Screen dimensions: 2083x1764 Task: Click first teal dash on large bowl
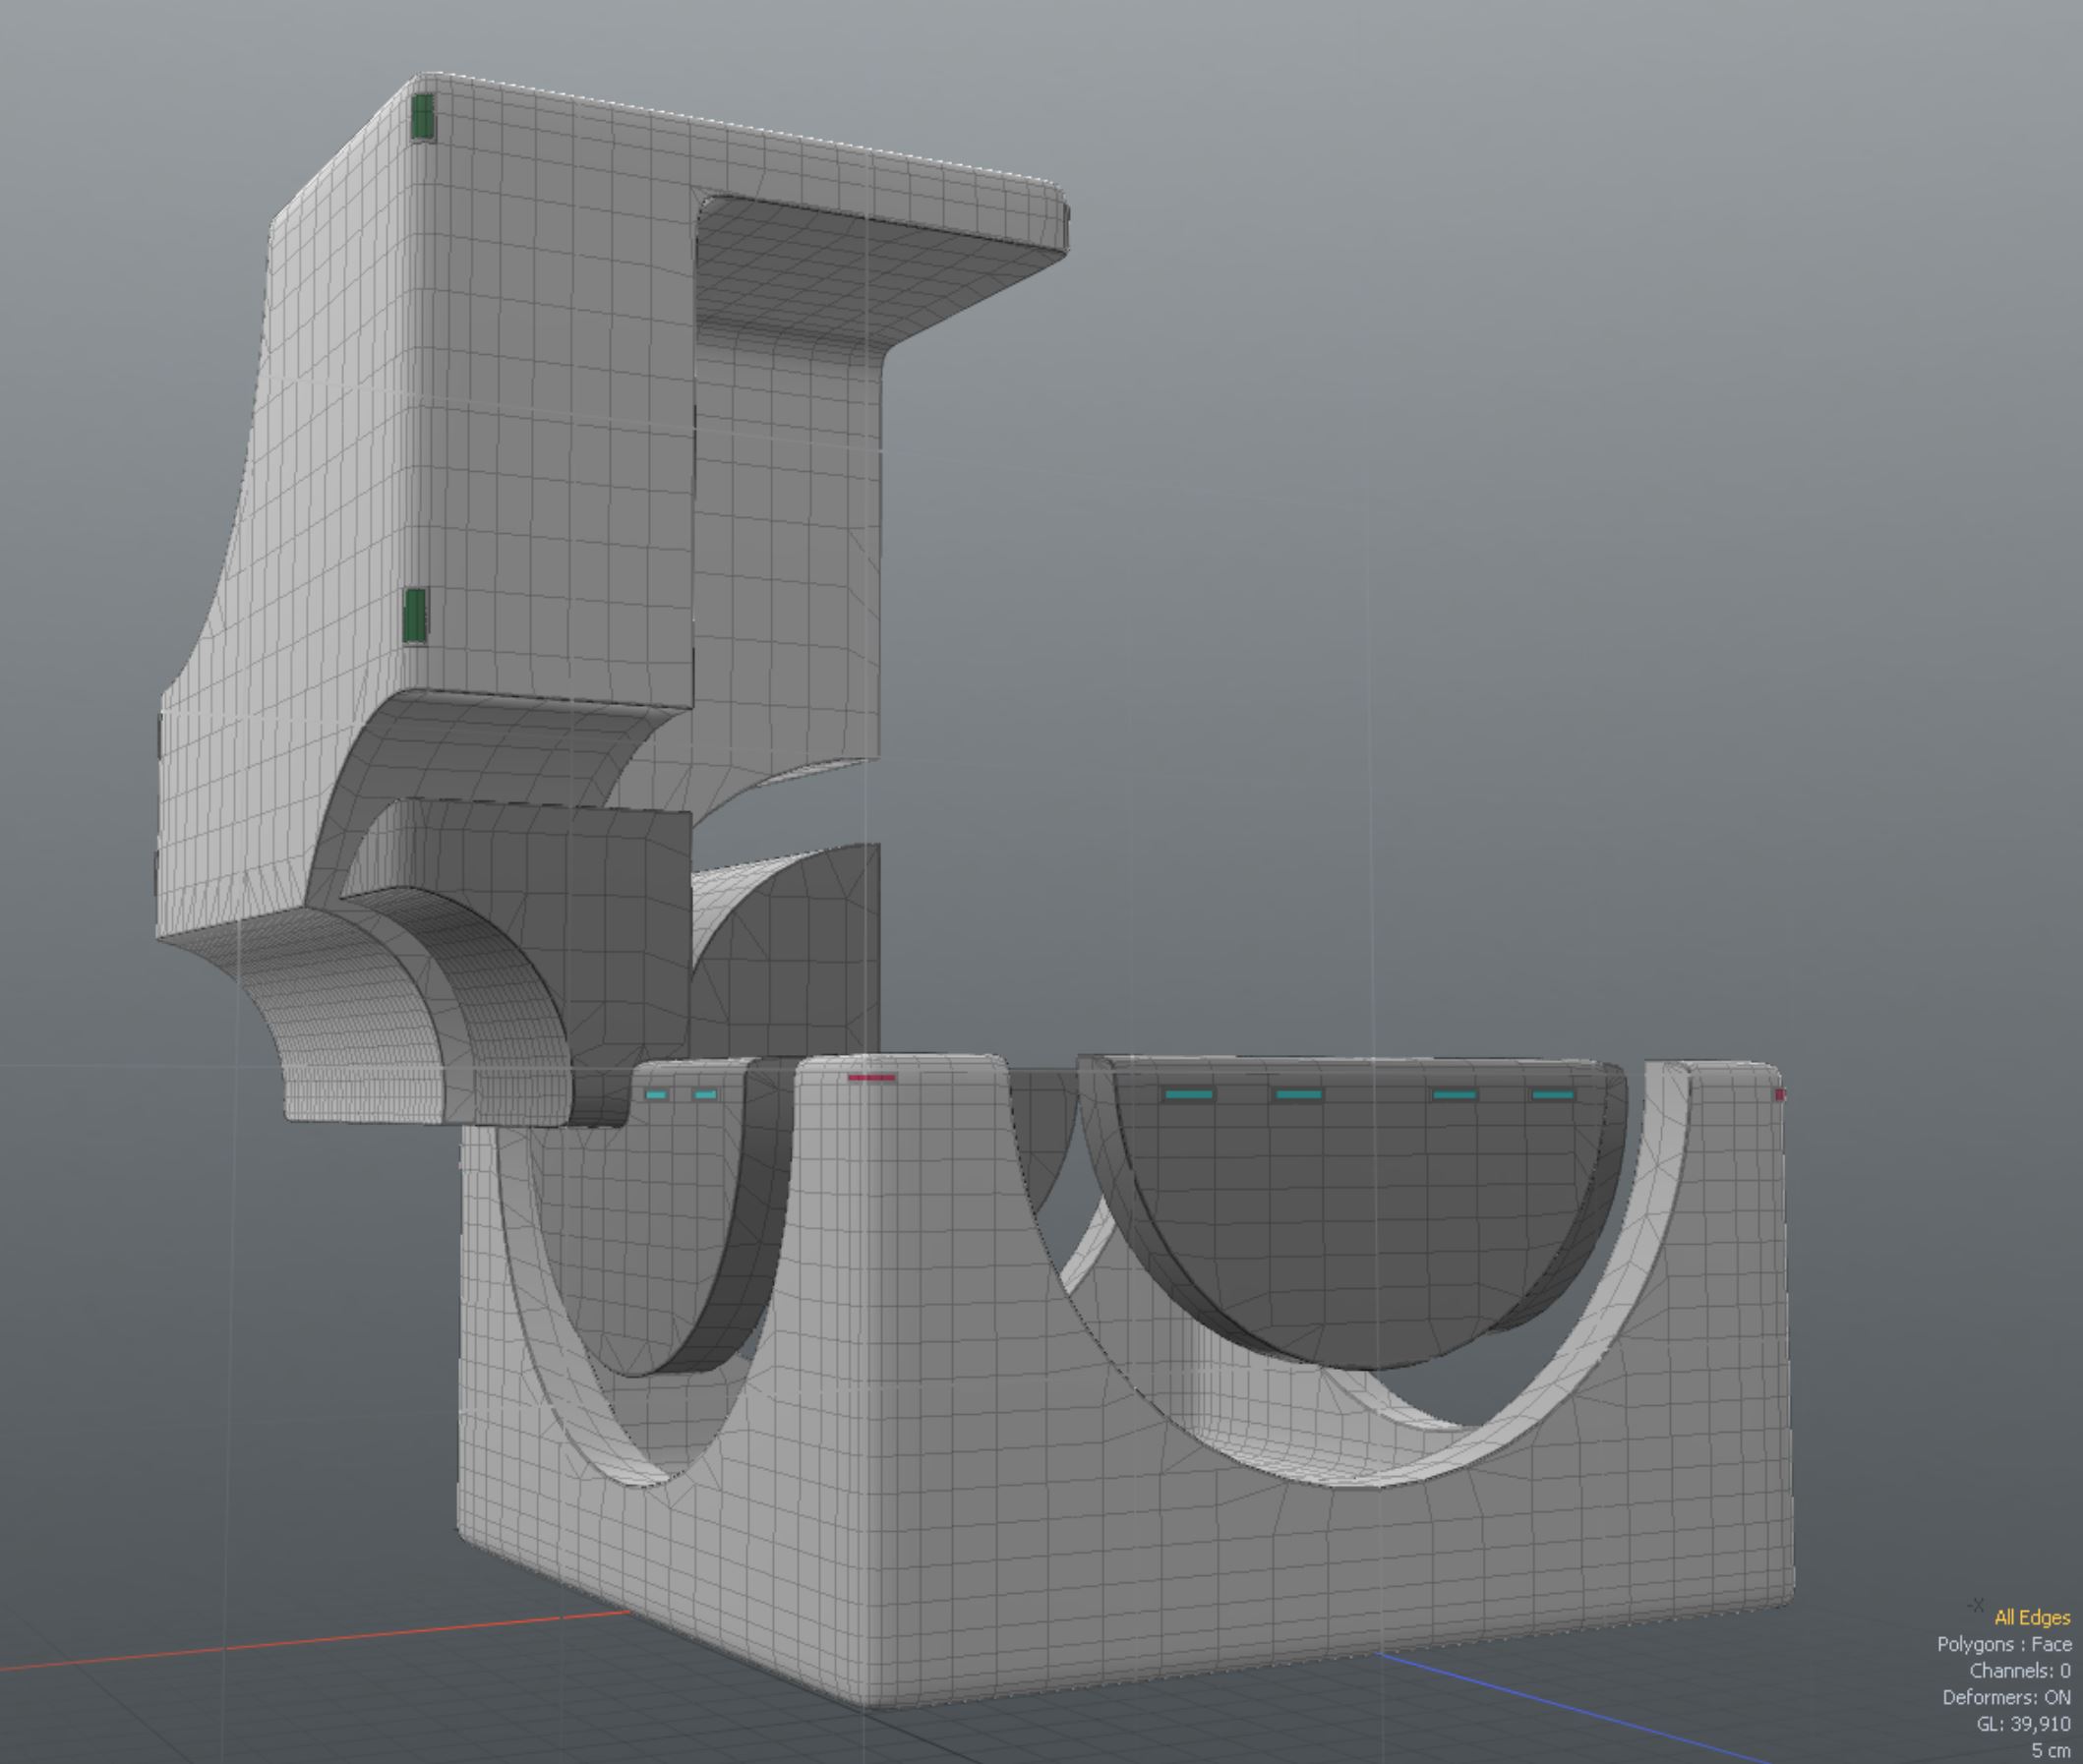click(x=1189, y=1095)
